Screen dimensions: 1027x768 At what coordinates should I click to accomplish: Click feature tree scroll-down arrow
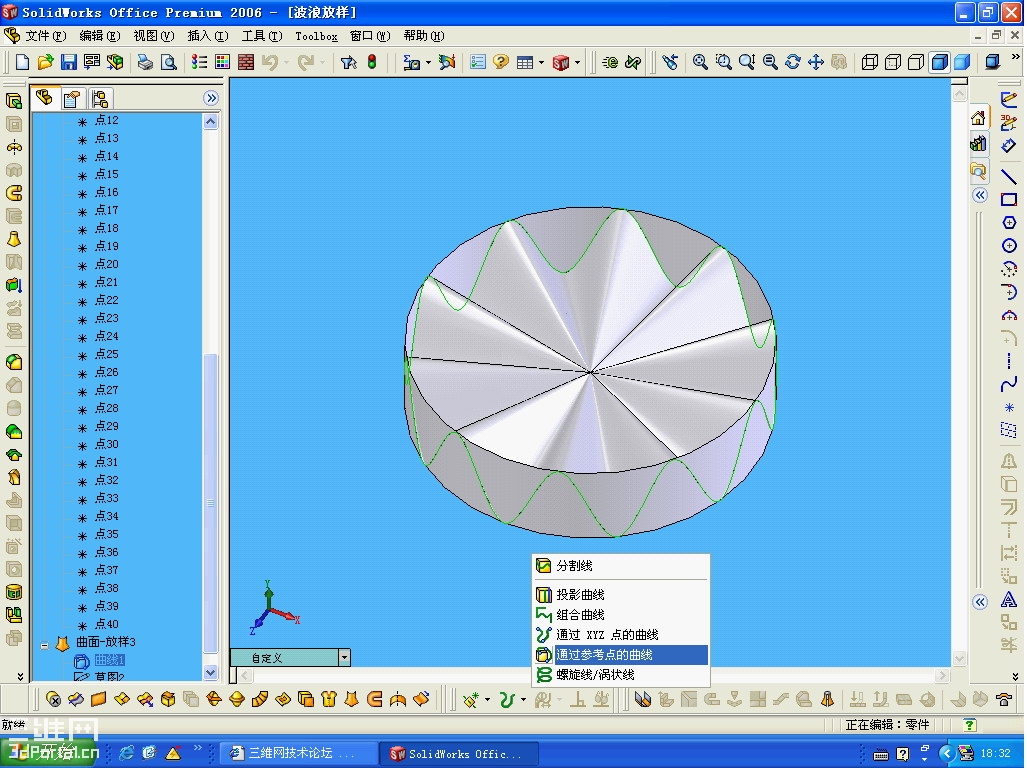[210, 672]
